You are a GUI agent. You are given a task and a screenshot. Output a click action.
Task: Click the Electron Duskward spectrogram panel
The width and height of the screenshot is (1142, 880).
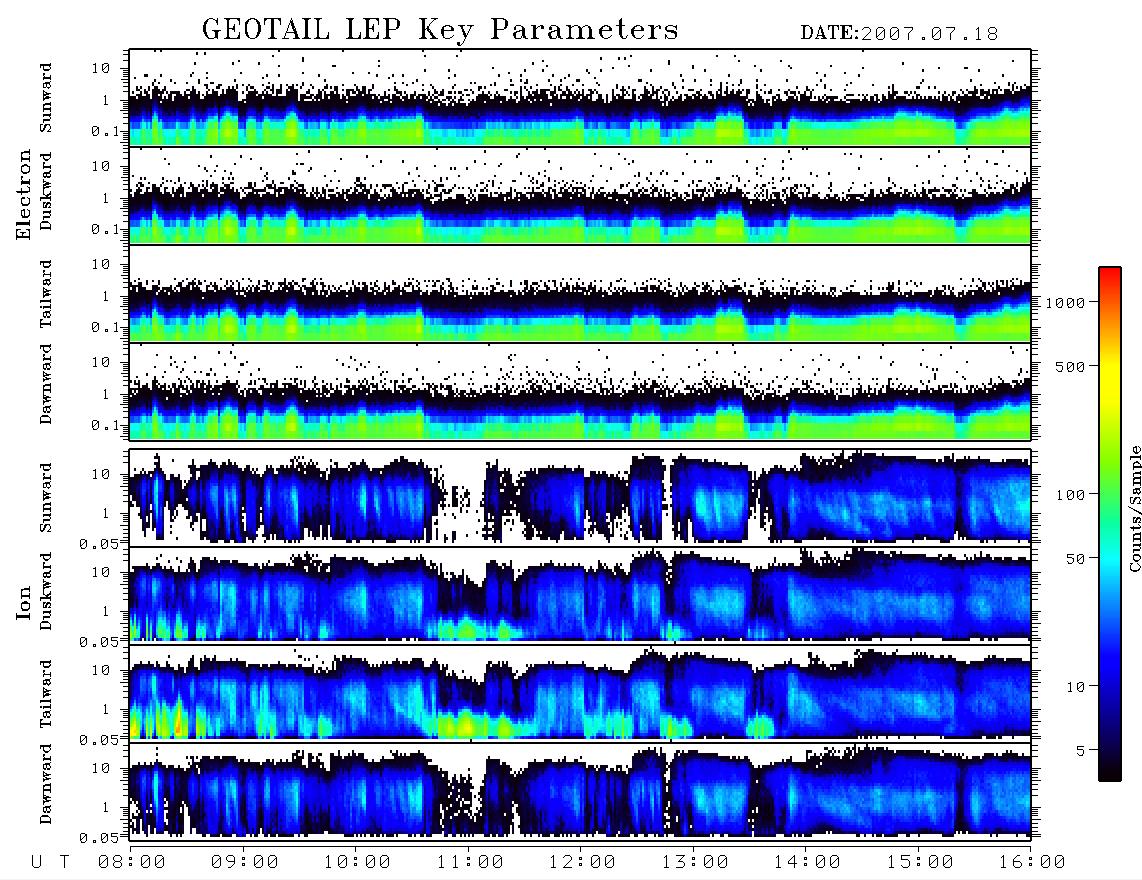click(x=580, y=195)
